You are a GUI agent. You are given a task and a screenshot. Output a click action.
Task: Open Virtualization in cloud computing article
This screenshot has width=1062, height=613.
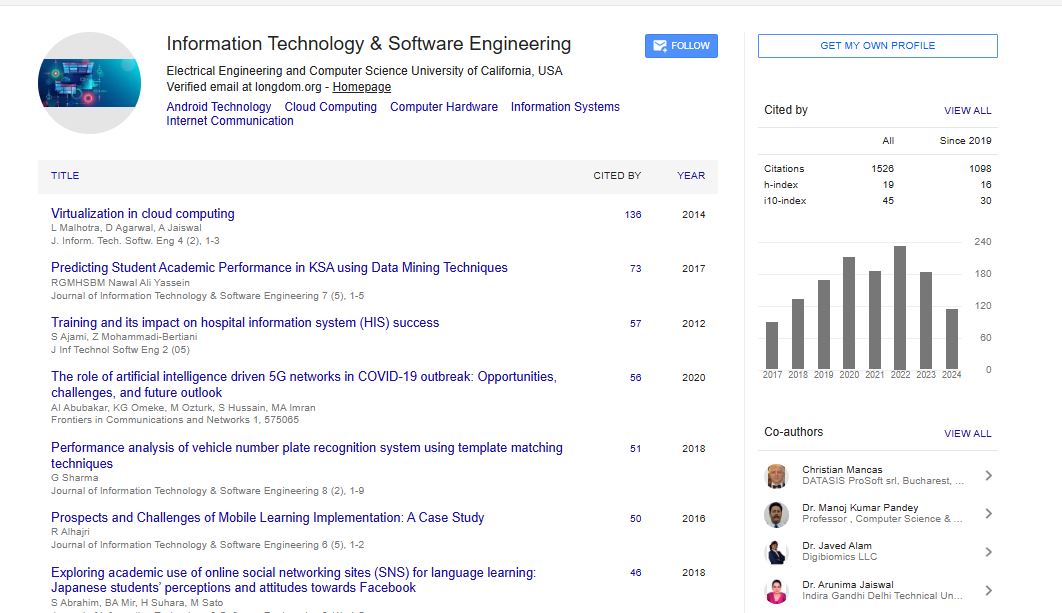click(143, 214)
